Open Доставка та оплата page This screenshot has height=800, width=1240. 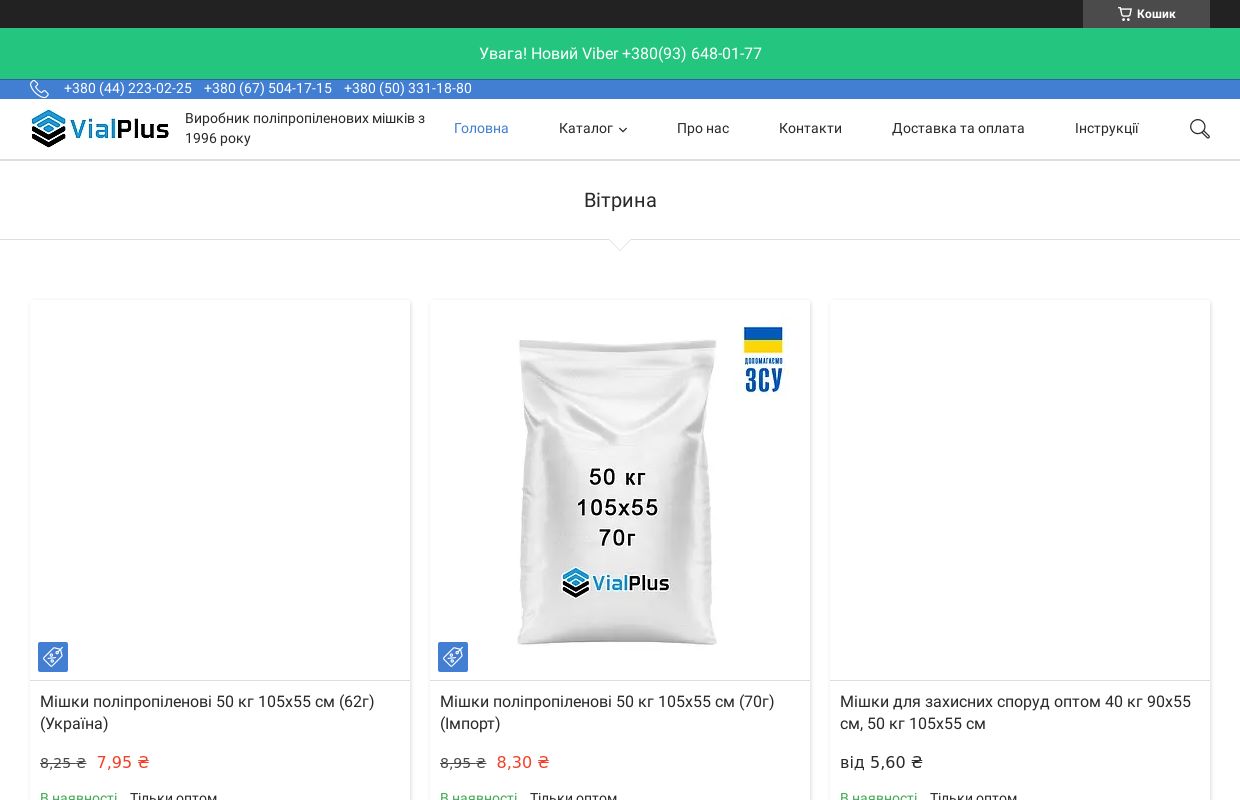[x=958, y=128]
